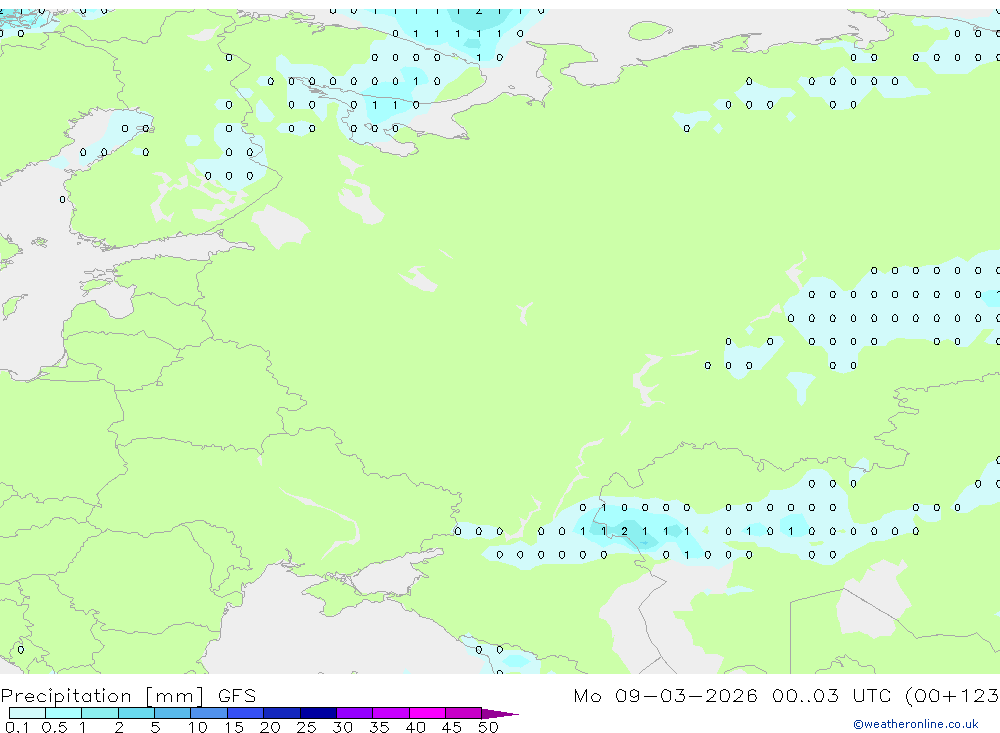The width and height of the screenshot is (1000, 733).
Task: Click the 0.5–1 mm legend swatch
Action: coord(64,713)
